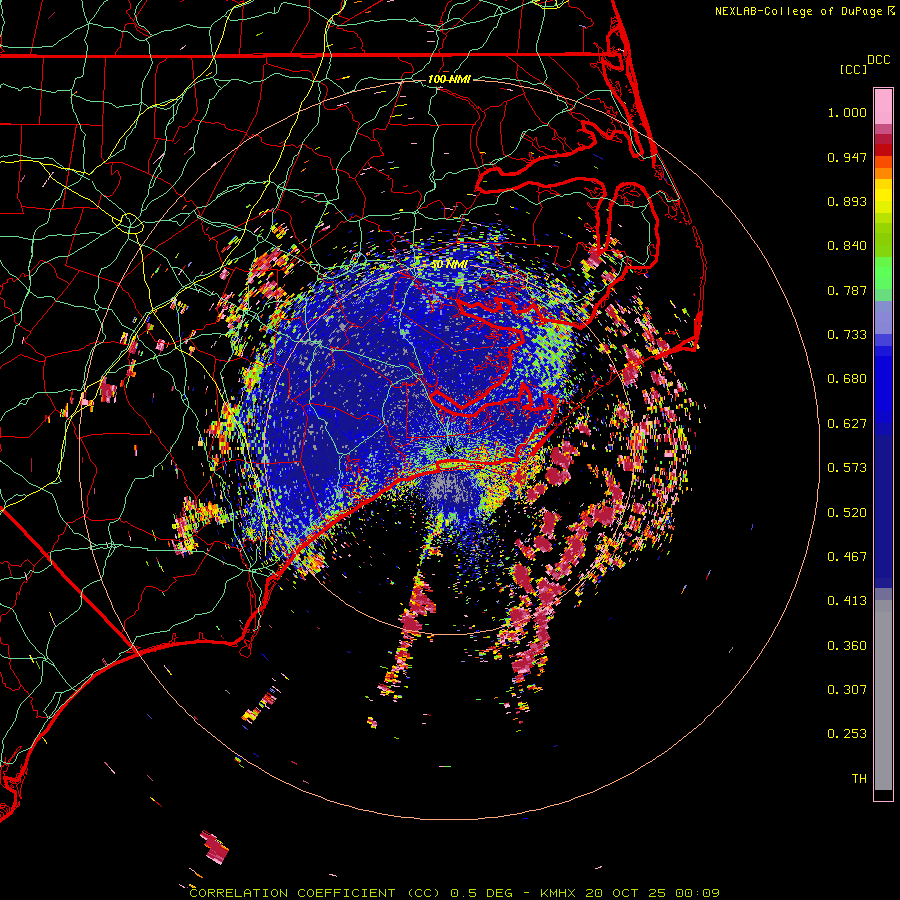Click the 0.307 scale value

click(x=847, y=690)
